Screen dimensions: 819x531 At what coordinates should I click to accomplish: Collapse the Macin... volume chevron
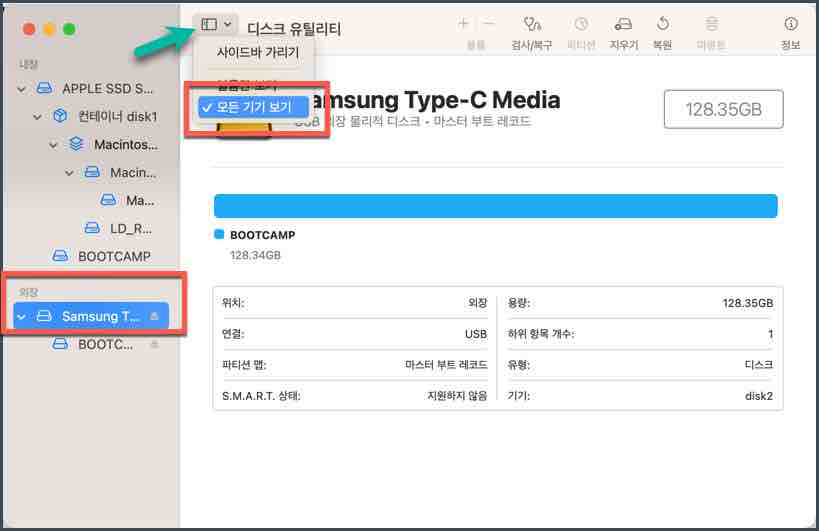(69, 173)
